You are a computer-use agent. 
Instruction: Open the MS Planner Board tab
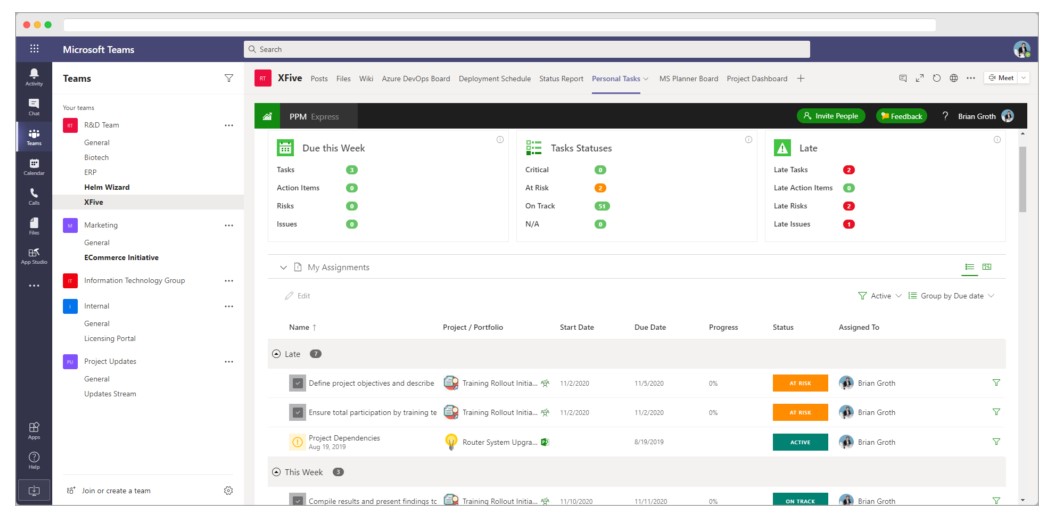tap(688, 78)
